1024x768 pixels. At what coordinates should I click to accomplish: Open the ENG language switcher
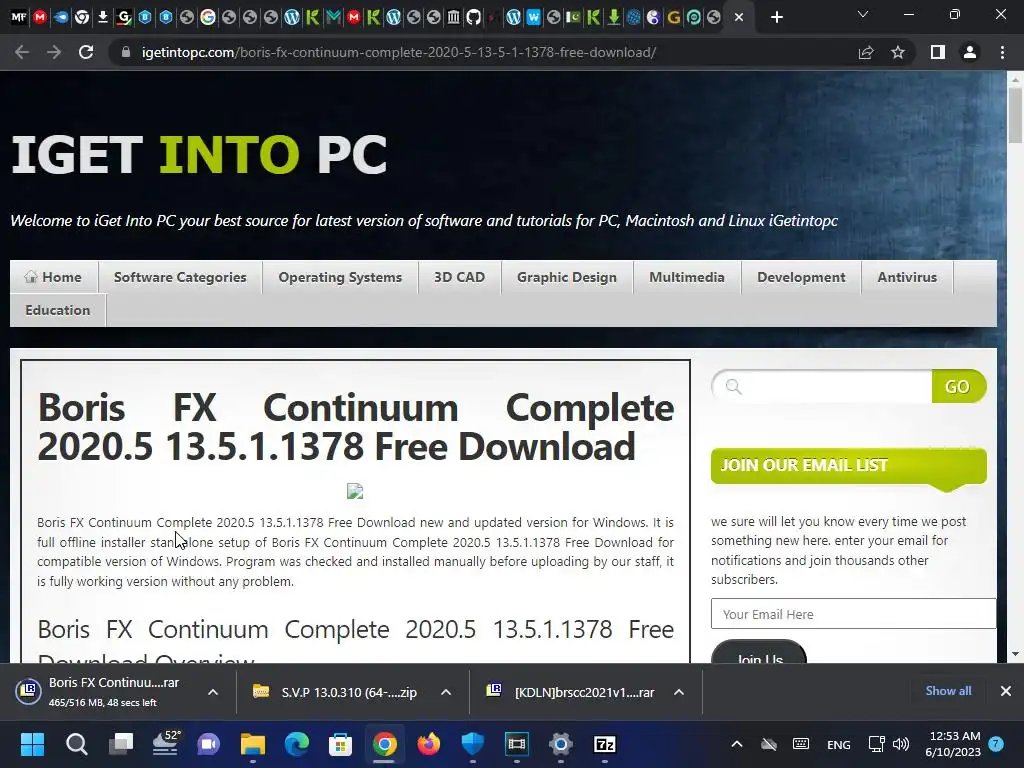pos(839,744)
